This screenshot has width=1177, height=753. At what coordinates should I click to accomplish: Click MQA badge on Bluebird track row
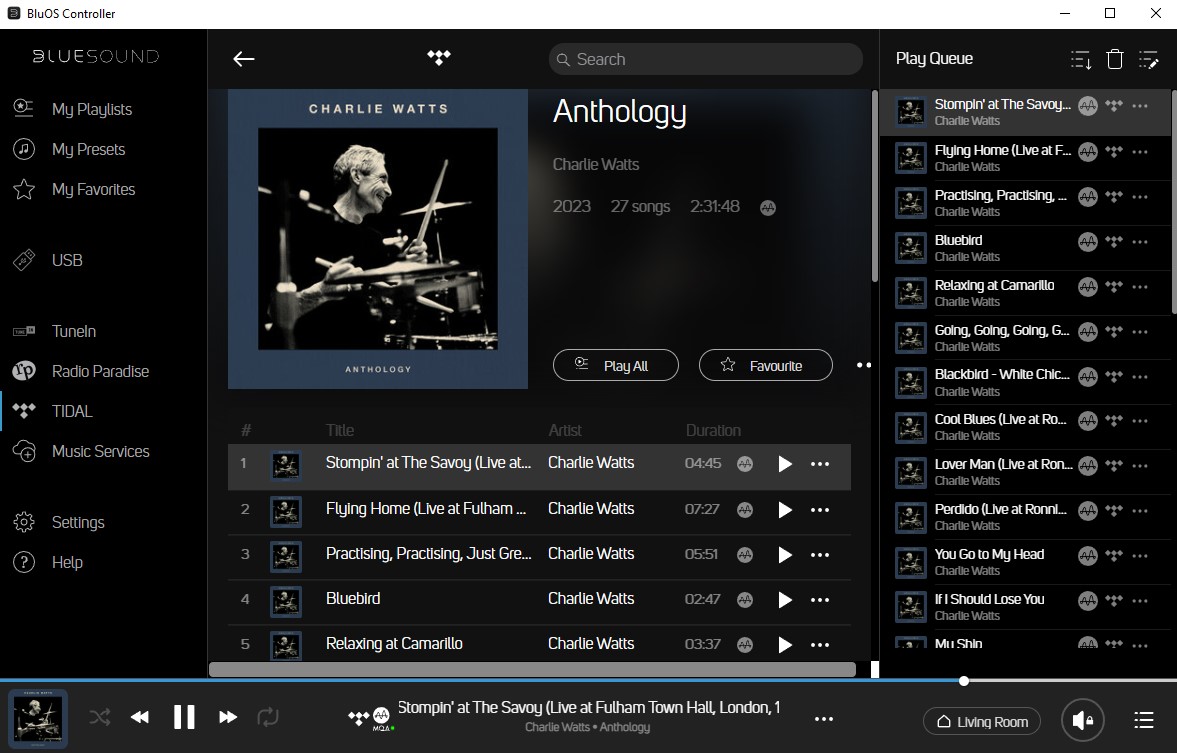point(745,600)
